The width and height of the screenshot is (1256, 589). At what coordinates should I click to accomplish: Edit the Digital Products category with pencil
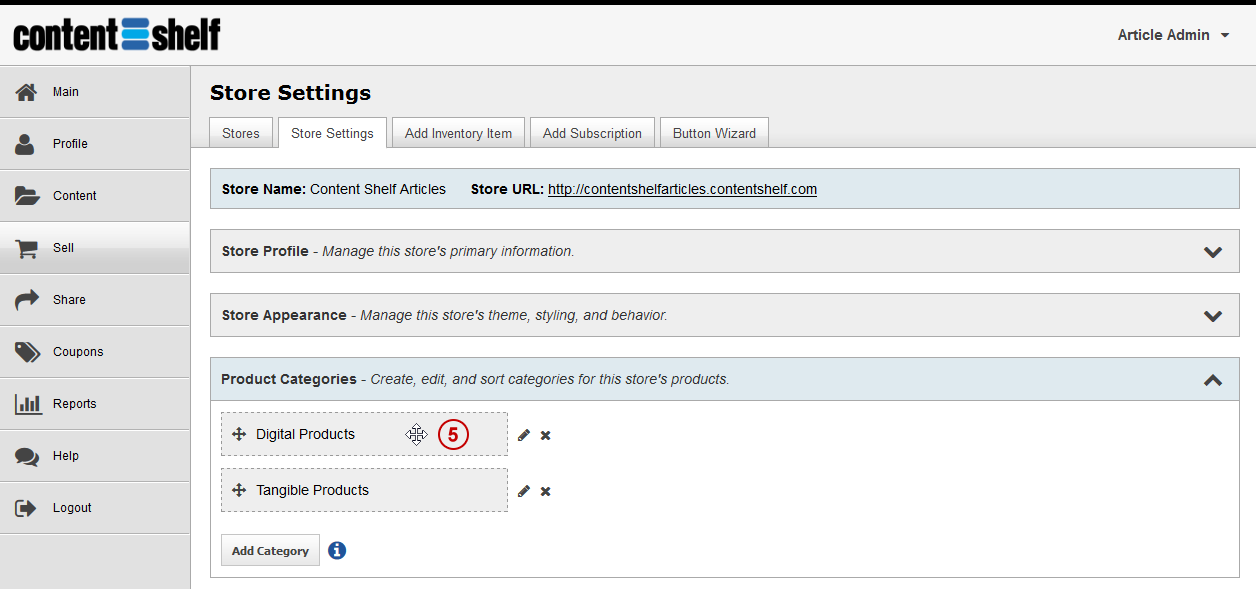click(x=524, y=435)
